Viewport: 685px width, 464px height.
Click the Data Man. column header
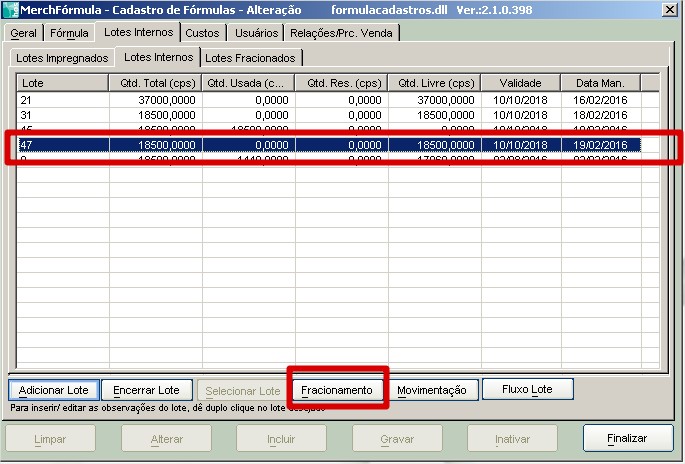point(600,83)
